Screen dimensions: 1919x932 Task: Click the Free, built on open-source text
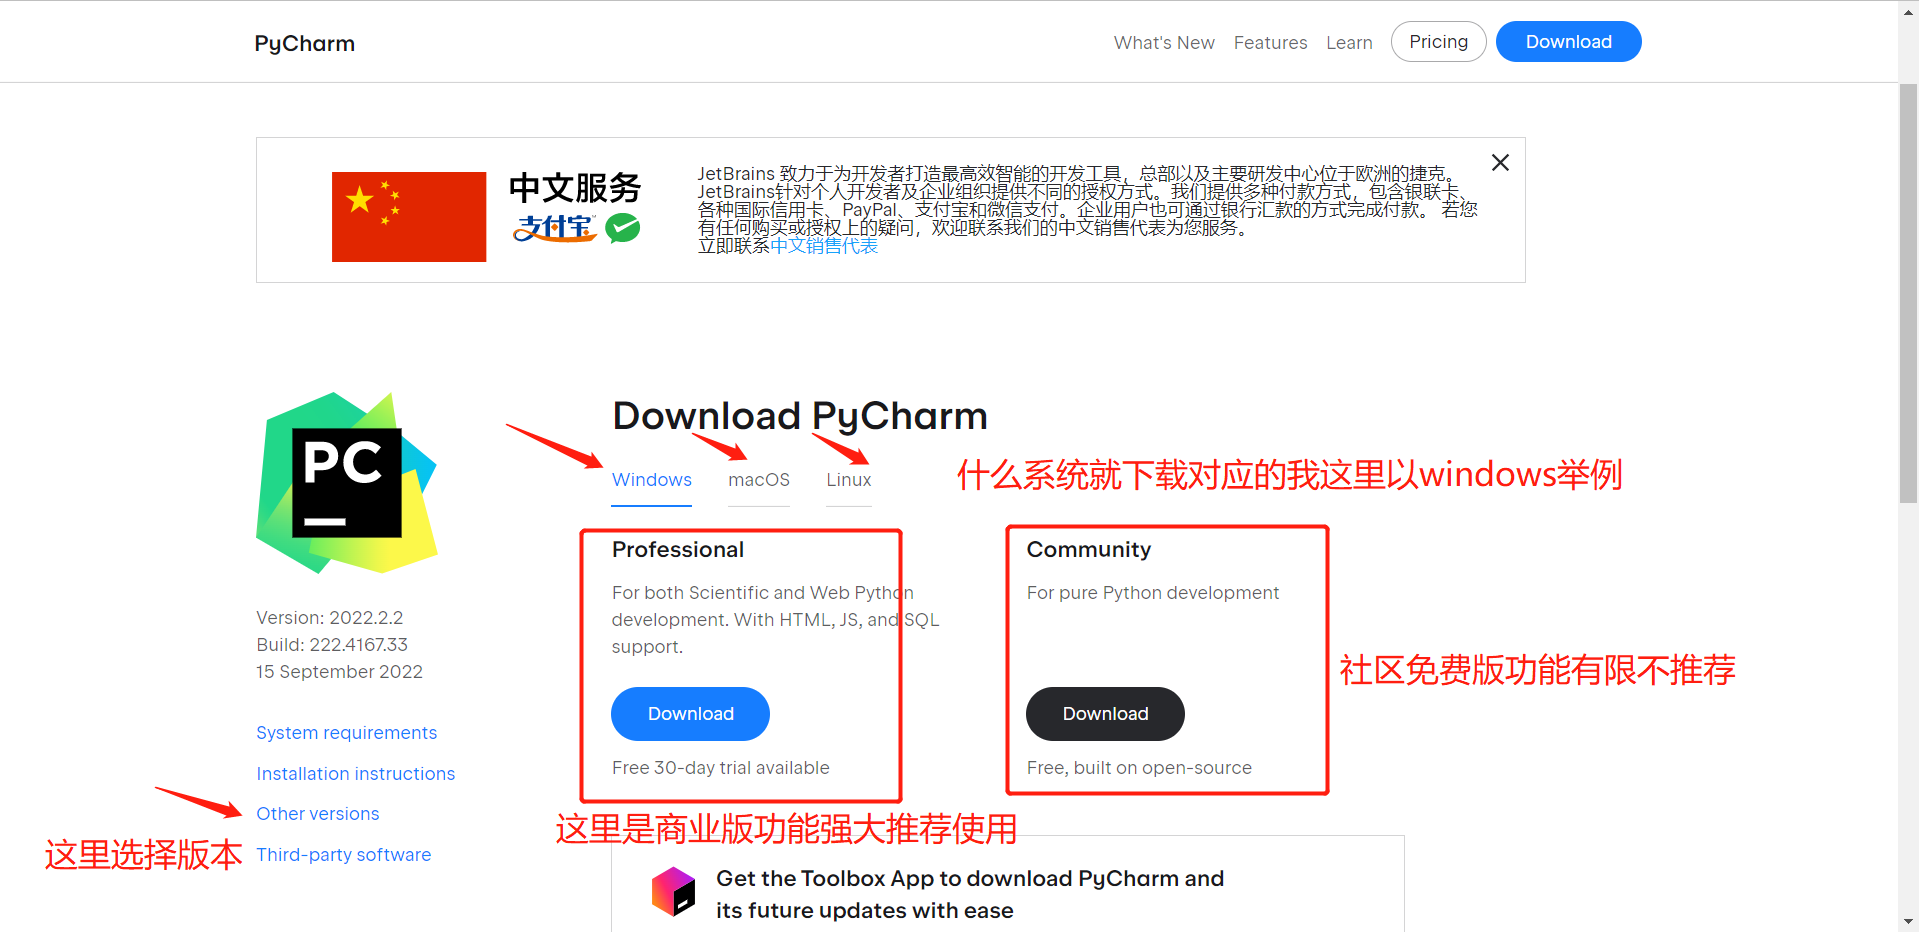click(1139, 768)
